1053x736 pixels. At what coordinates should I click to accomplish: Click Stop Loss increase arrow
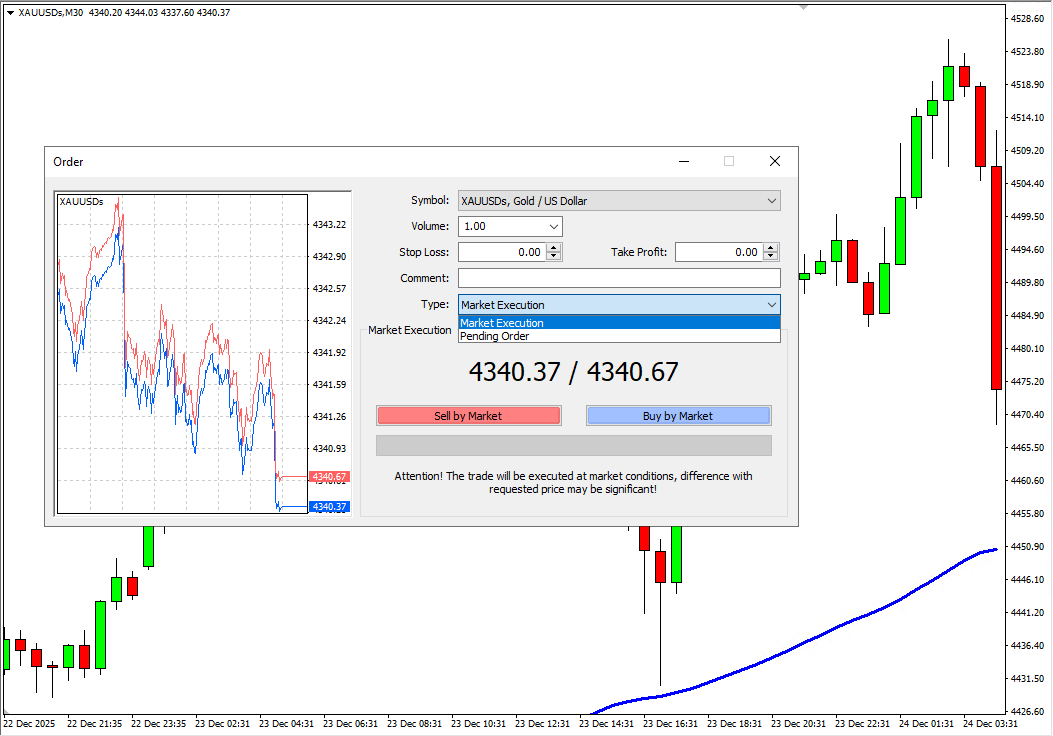554,248
